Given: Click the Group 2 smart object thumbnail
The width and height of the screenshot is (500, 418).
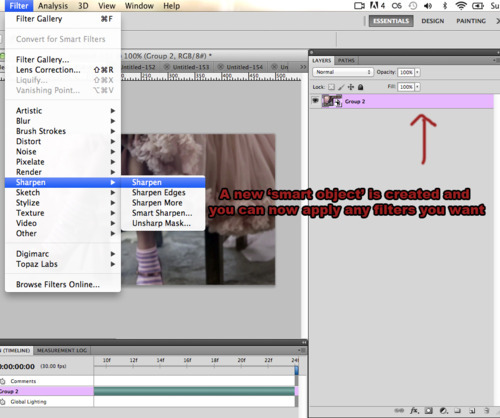Looking at the screenshot, I should (x=332, y=101).
